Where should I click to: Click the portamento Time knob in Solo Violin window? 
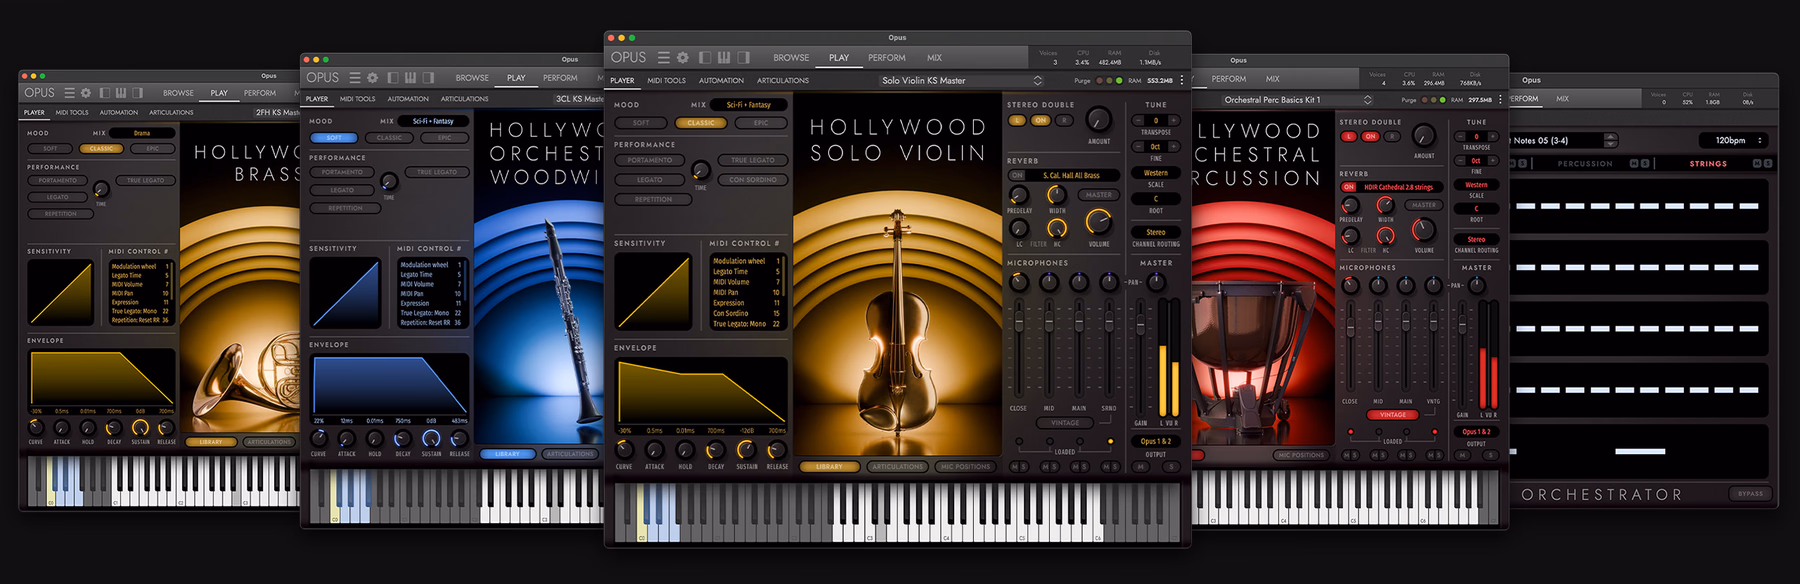tap(701, 170)
